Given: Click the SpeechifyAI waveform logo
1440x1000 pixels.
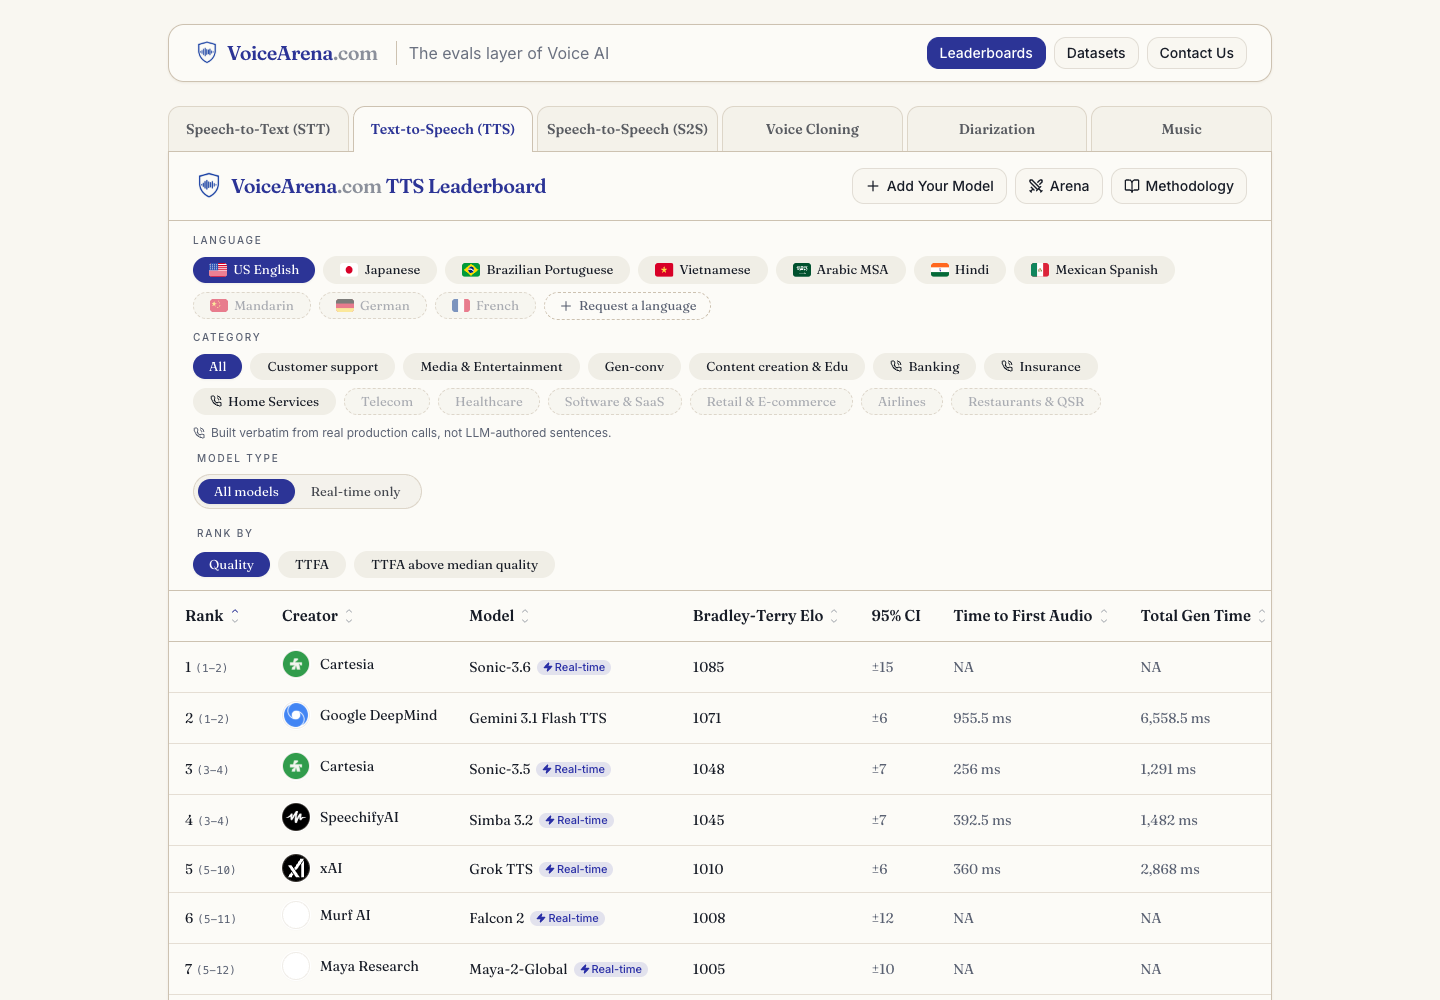Looking at the screenshot, I should coord(296,817).
